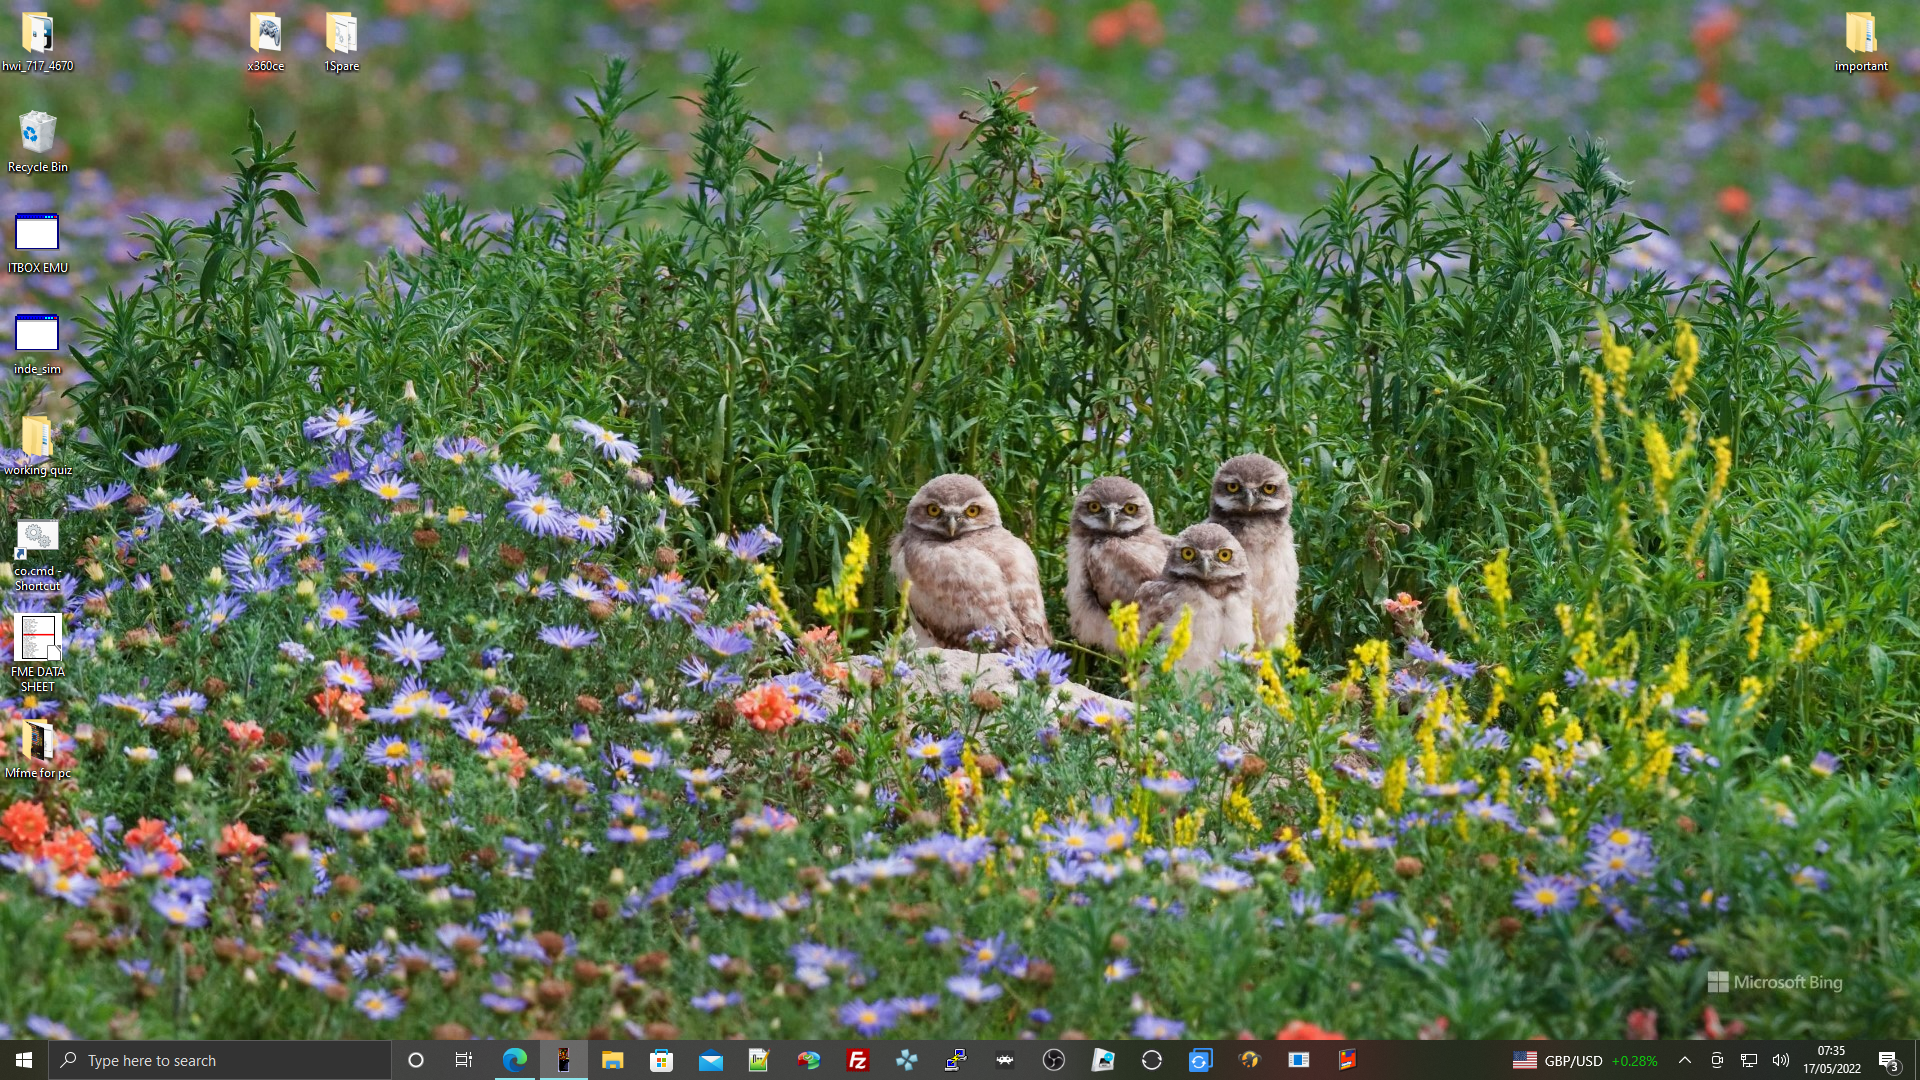The height and width of the screenshot is (1080, 1920).
Task: Open the Action Center notifications
Action: (1888, 1060)
